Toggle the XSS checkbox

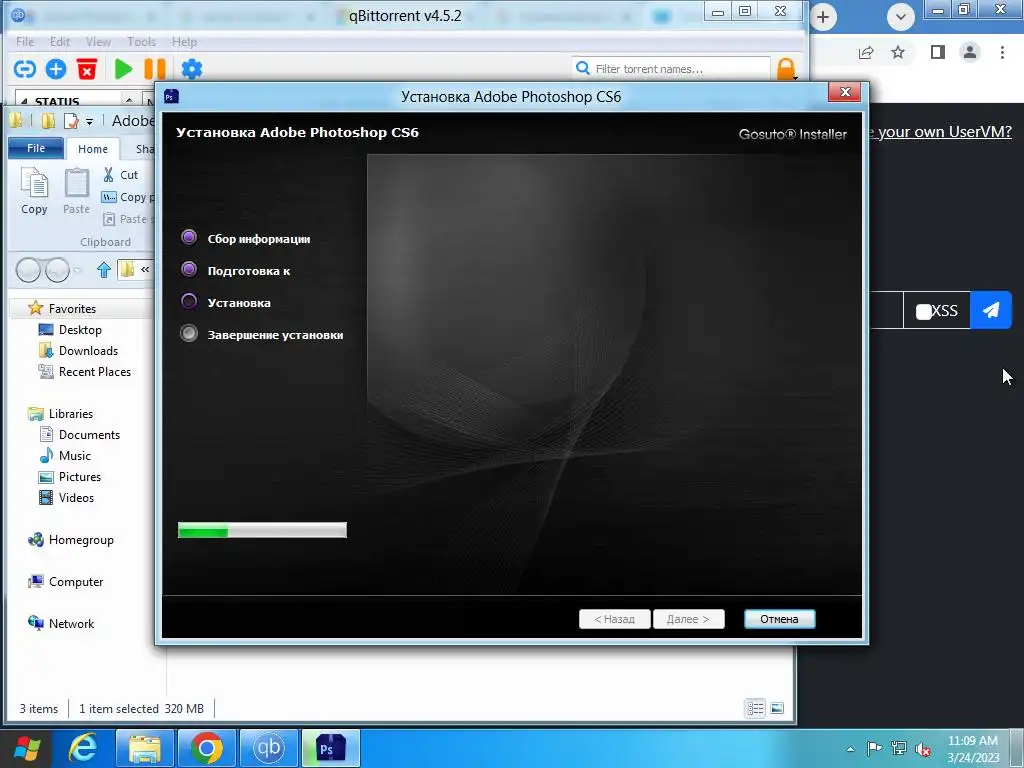pyautogui.click(x=923, y=312)
